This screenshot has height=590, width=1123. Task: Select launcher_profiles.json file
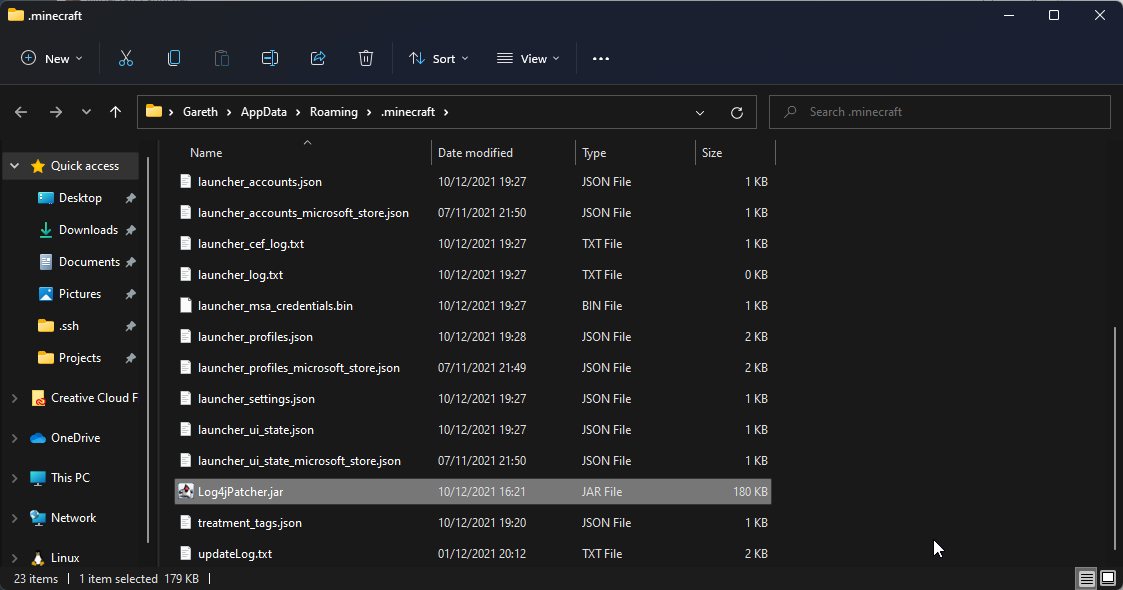tap(473, 337)
